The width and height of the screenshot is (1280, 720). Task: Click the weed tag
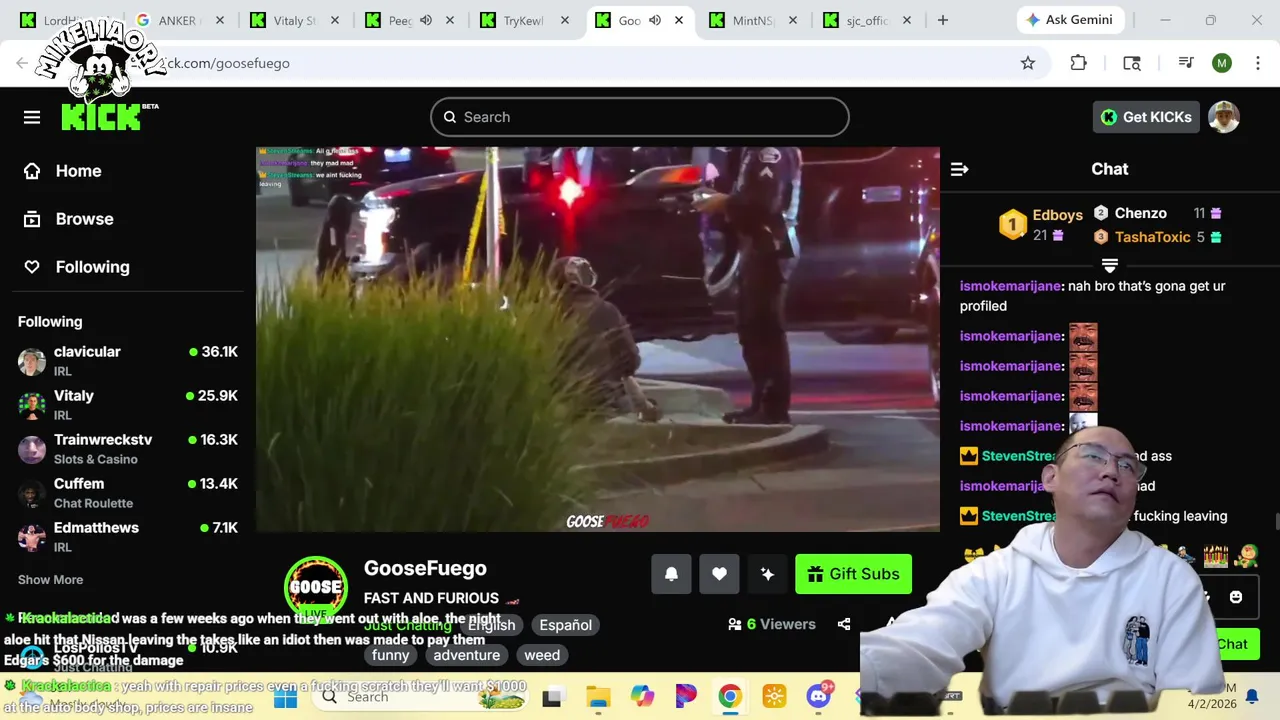coord(542,655)
